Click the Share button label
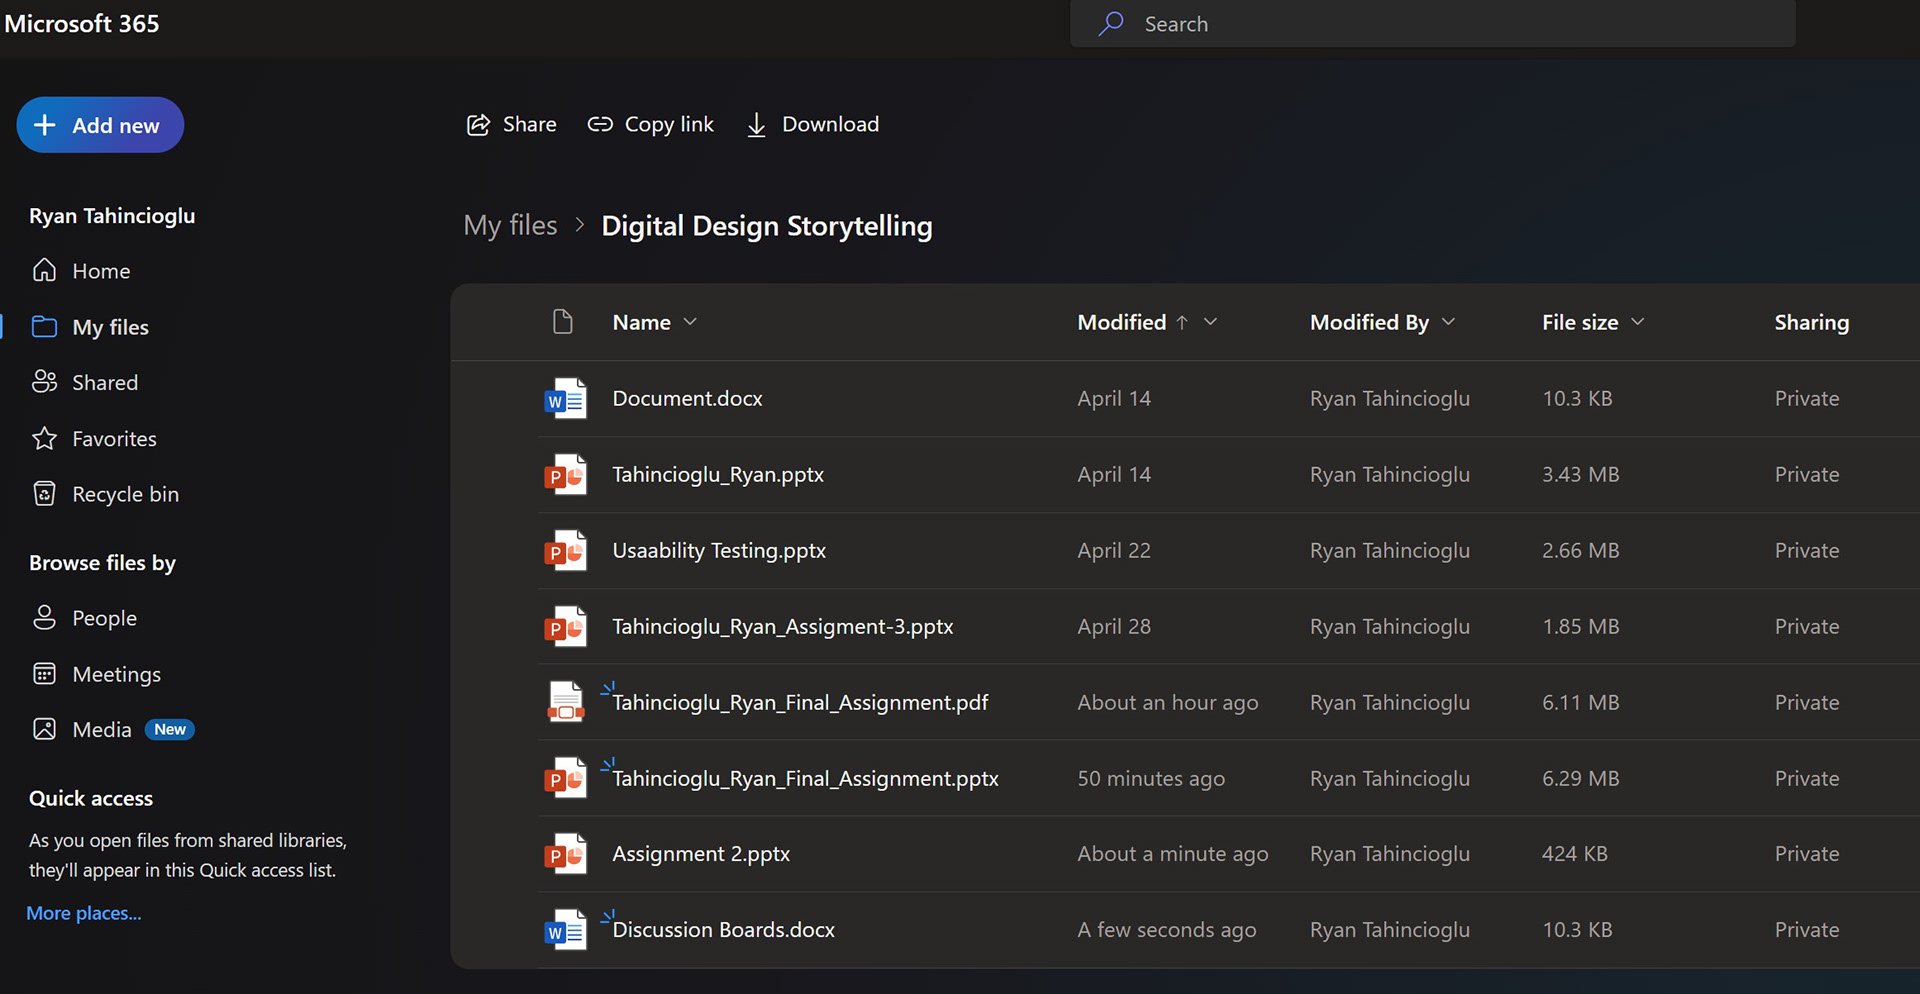 (529, 124)
